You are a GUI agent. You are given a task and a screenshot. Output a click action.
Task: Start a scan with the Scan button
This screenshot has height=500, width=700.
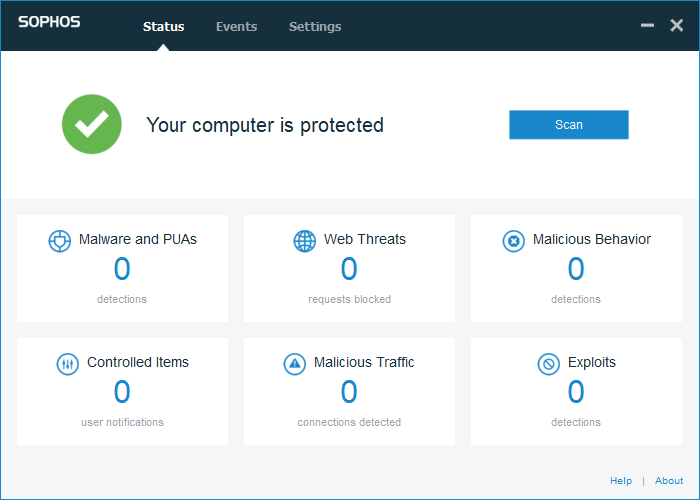pyautogui.click(x=568, y=125)
